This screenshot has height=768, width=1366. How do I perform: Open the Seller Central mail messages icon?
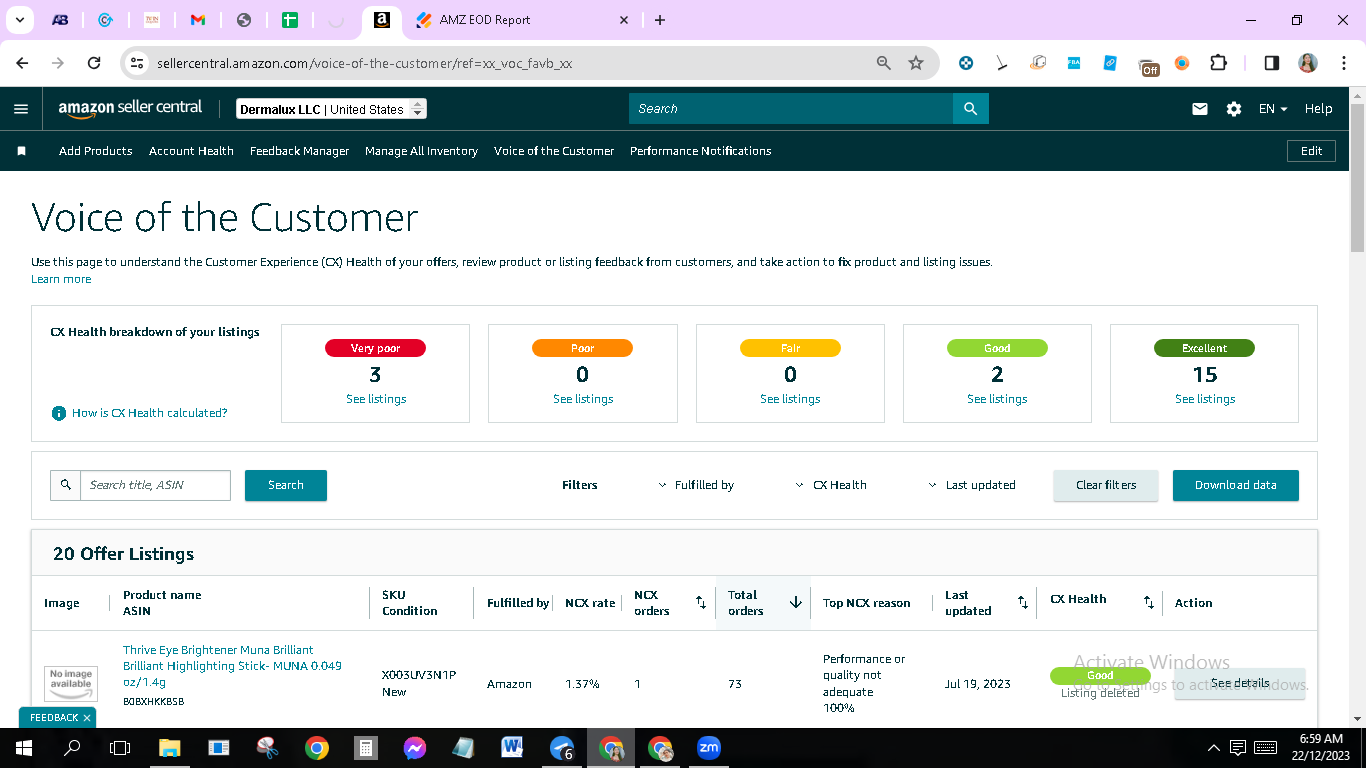click(x=1200, y=109)
